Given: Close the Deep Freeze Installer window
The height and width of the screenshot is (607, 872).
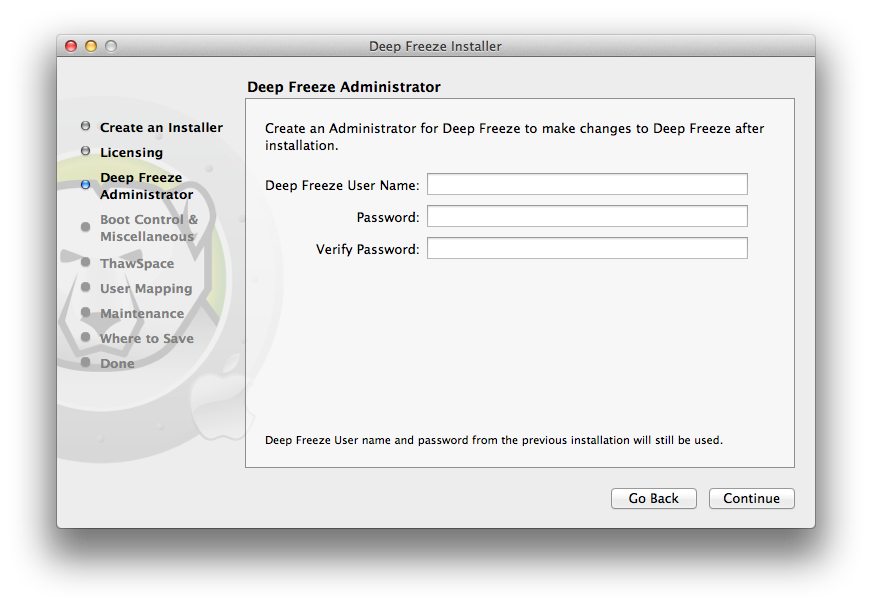Looking at the screenshot, I should coord(71,46).
